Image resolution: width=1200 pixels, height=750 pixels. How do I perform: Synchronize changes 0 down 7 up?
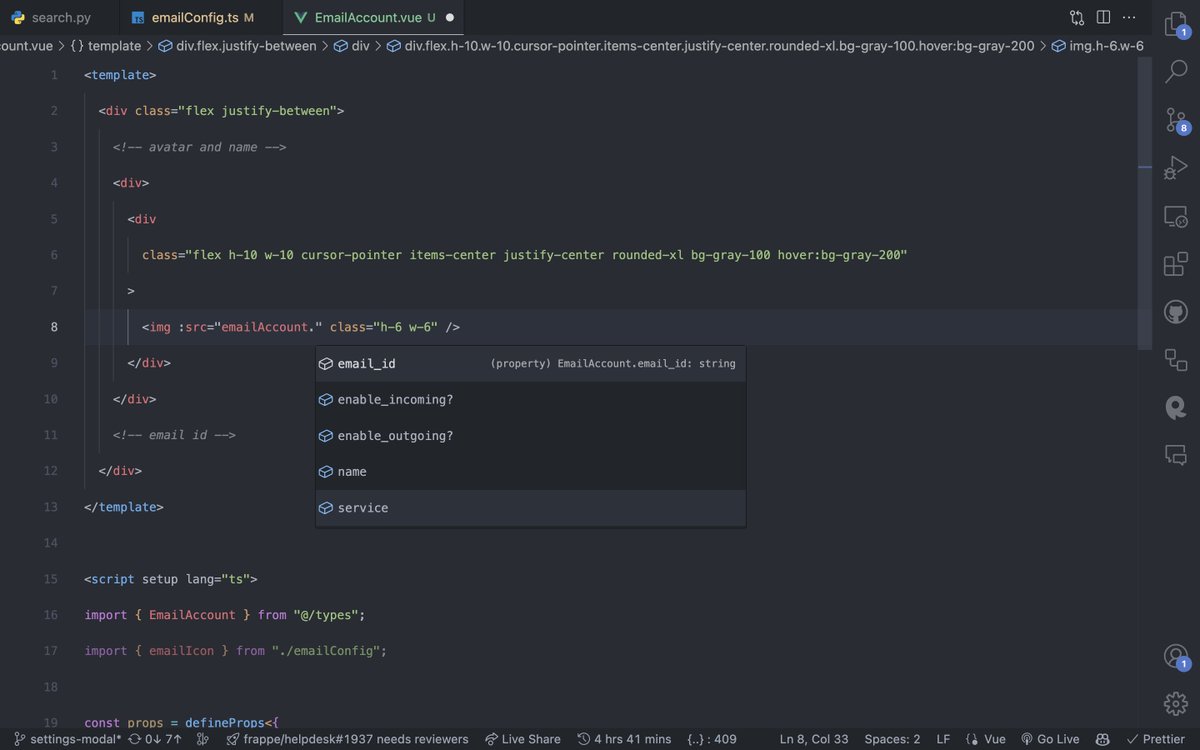click(155, 739)
